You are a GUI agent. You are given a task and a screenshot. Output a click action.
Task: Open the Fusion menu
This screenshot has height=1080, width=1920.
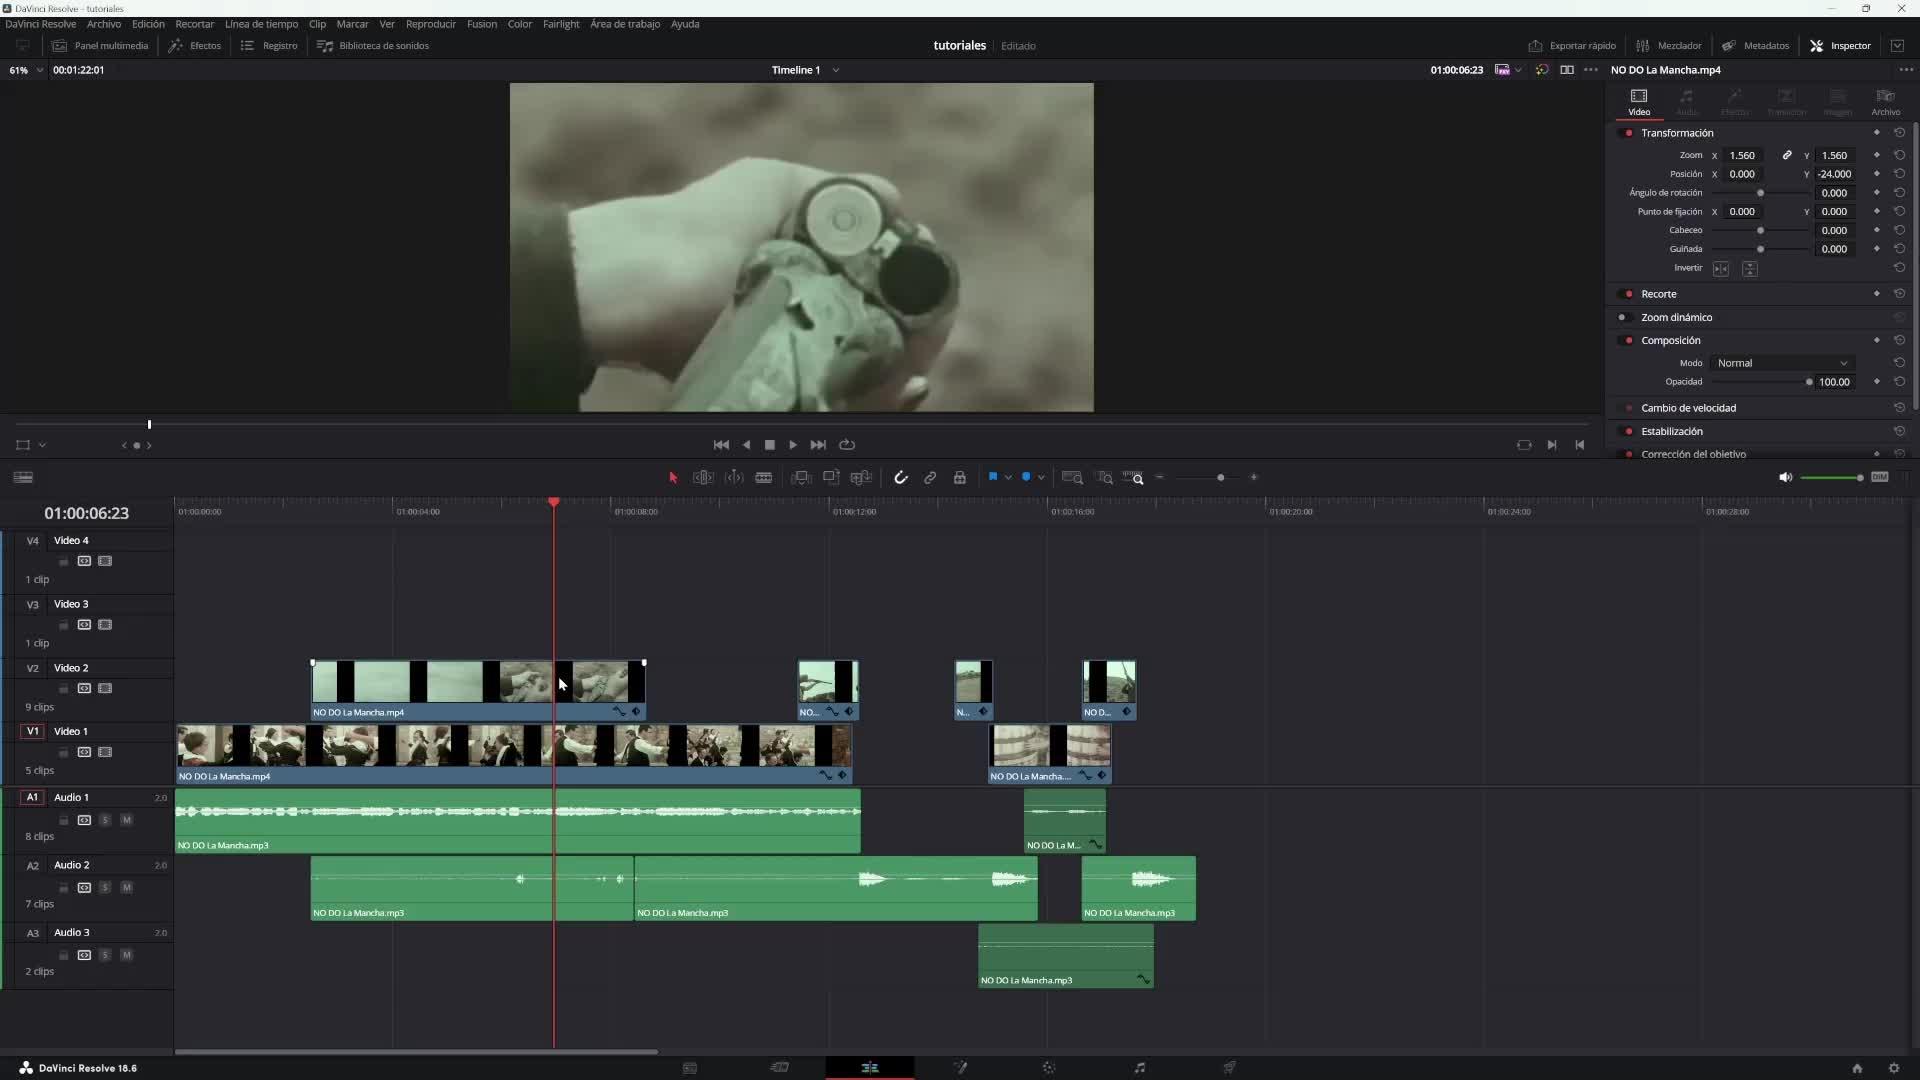pyautogui.click(x=481, y=24)
